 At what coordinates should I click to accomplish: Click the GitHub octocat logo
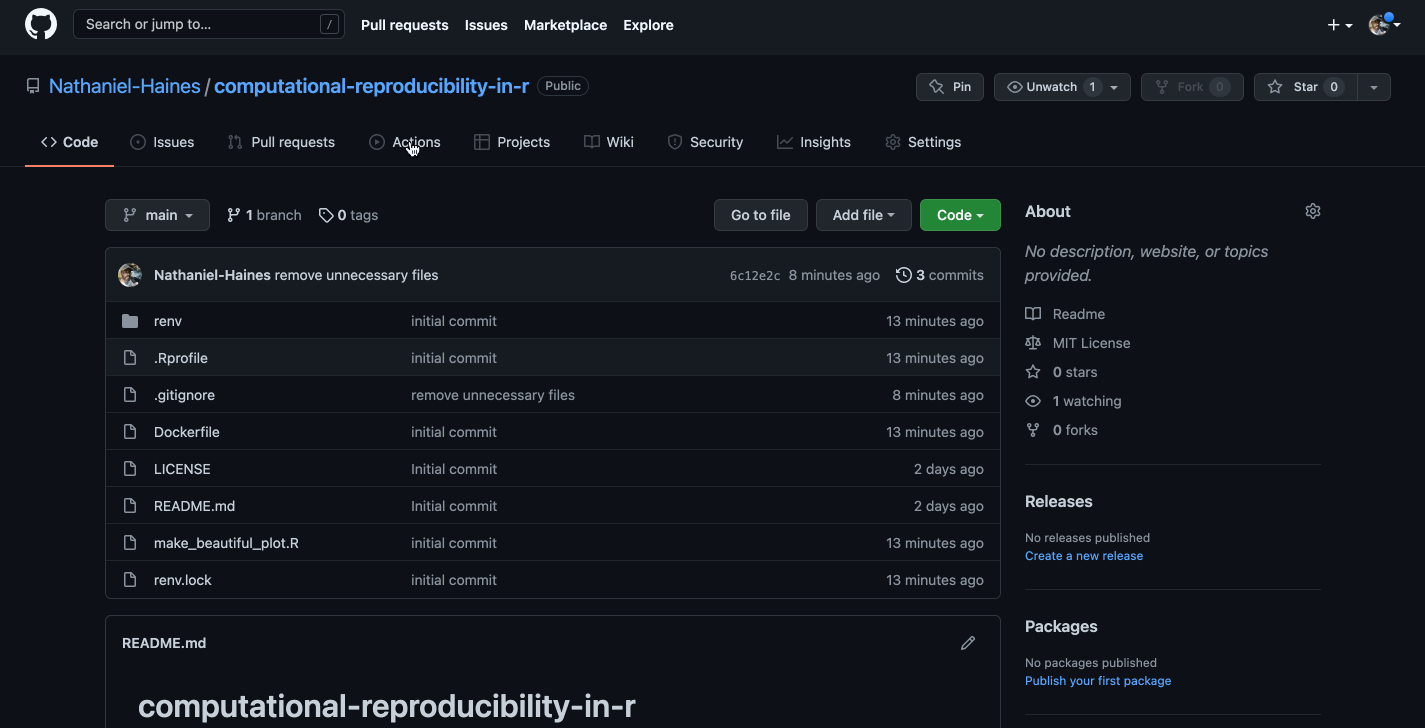[x=41, y=24]
